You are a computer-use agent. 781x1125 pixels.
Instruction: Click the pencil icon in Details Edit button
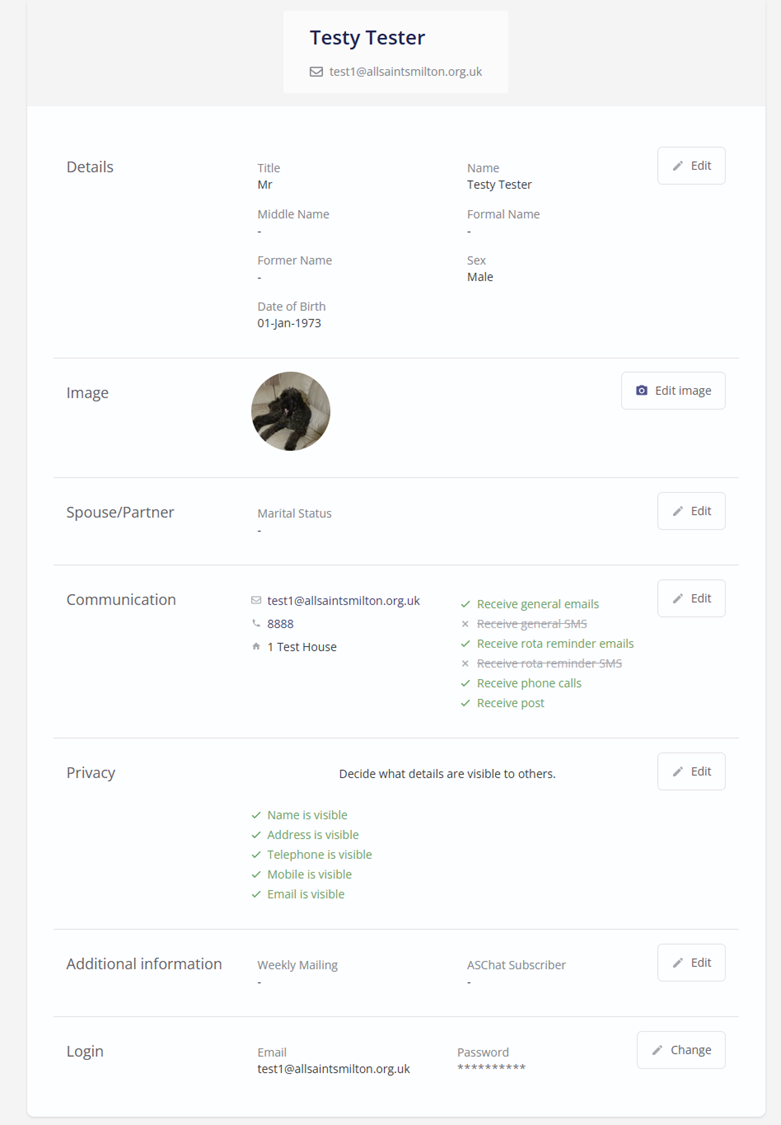pos(678,166)
